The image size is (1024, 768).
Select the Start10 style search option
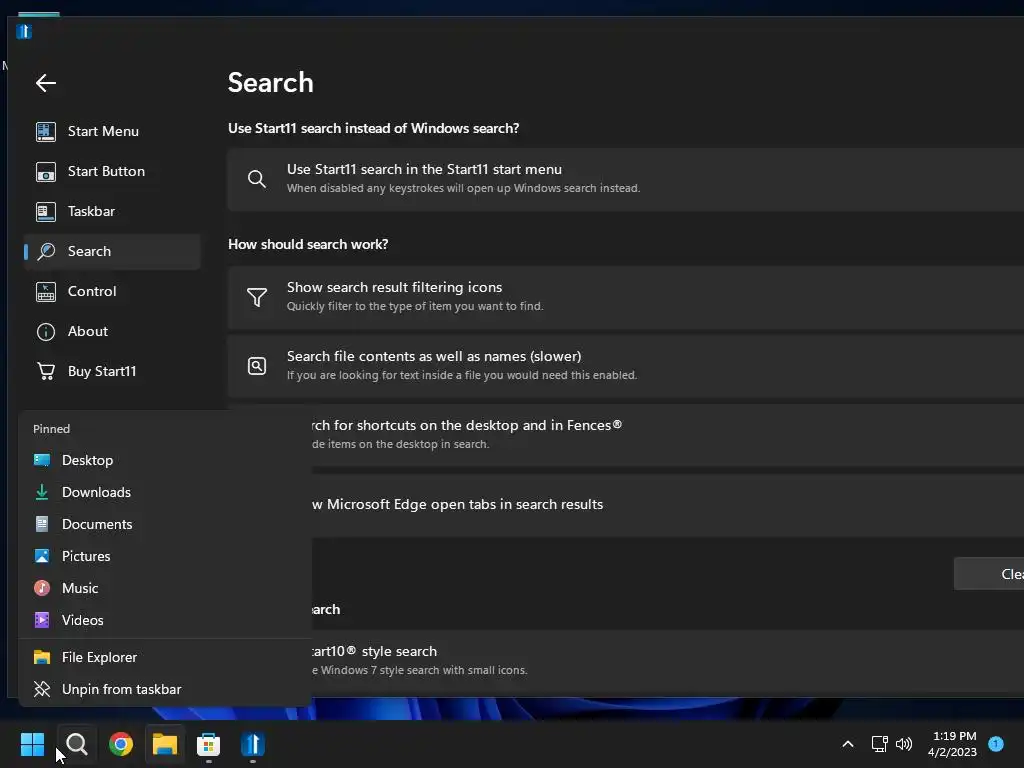tap(668, 661)
